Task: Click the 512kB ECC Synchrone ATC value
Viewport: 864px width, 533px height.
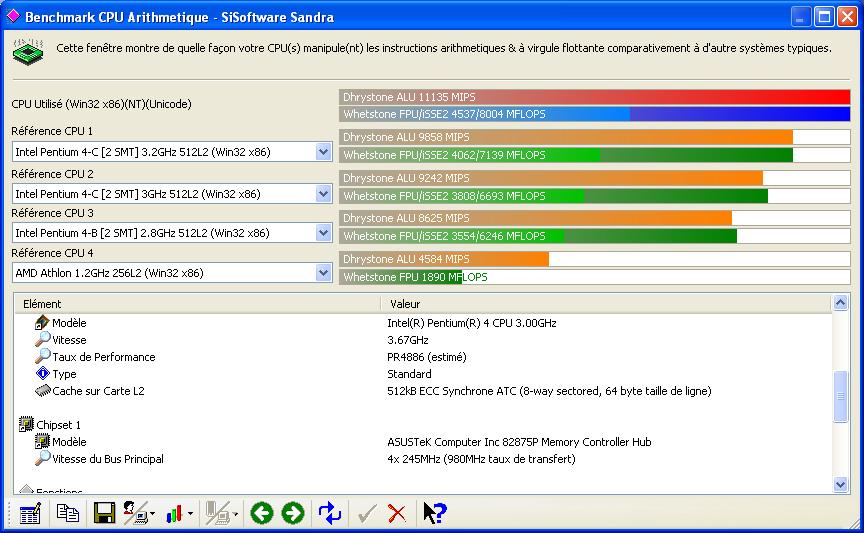Action: click(x=549, y=391)
